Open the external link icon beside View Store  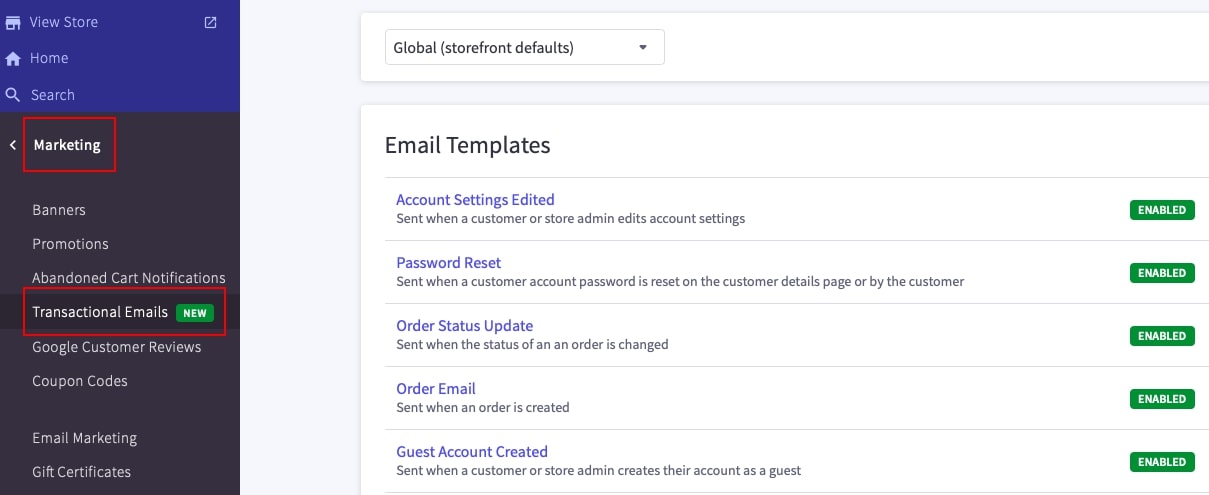tap(210, 22)
